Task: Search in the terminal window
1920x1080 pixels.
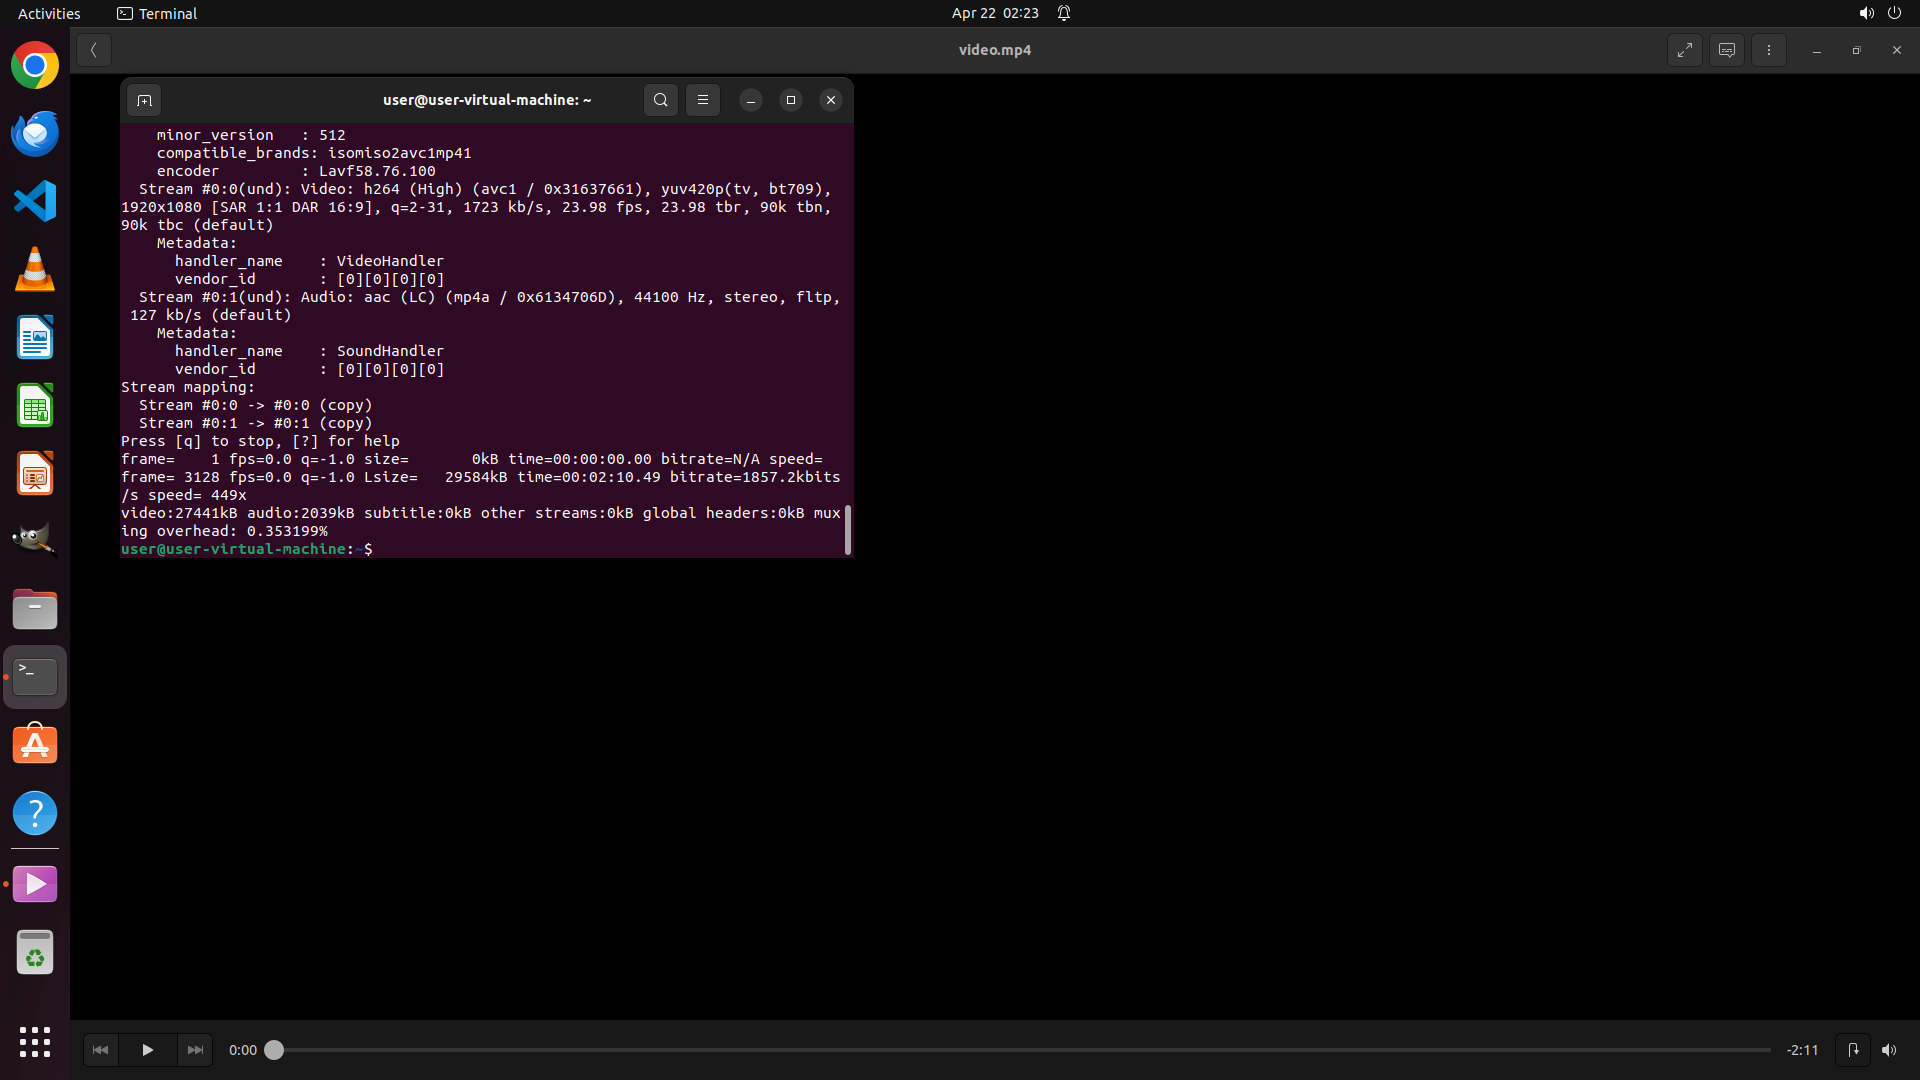Action: [660, 100]
